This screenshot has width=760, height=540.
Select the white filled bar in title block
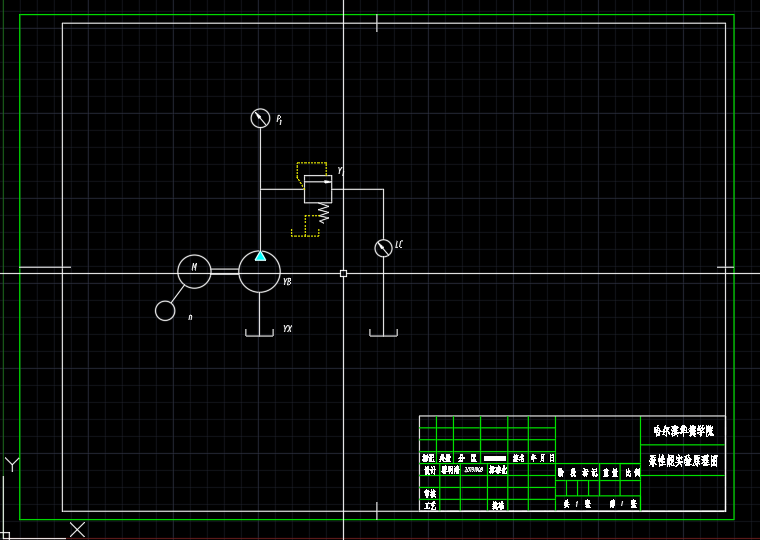coord(495,458)
